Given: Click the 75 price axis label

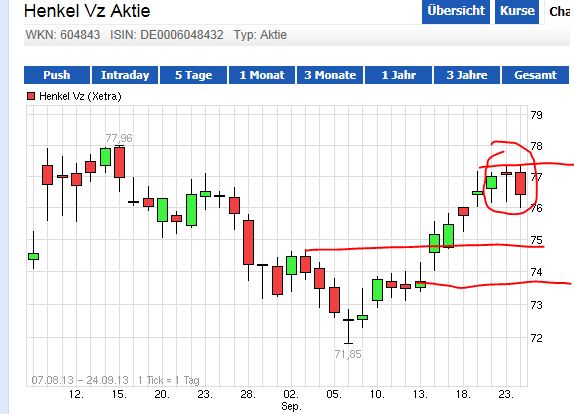Looking at the screenshot, I should coord(536,240).
